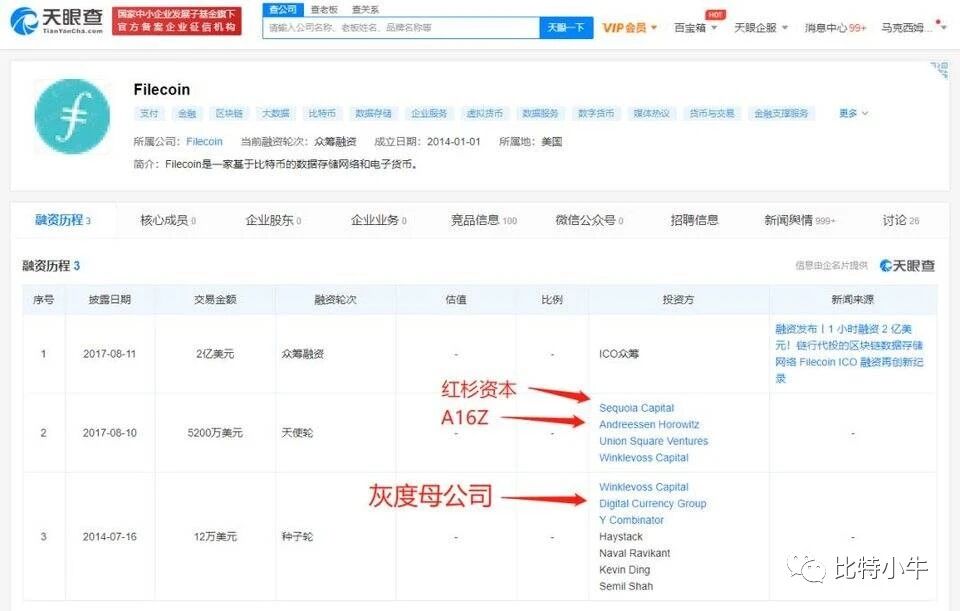
Task: Click the Digital Currency Group investor link
Action: [653, 503]
